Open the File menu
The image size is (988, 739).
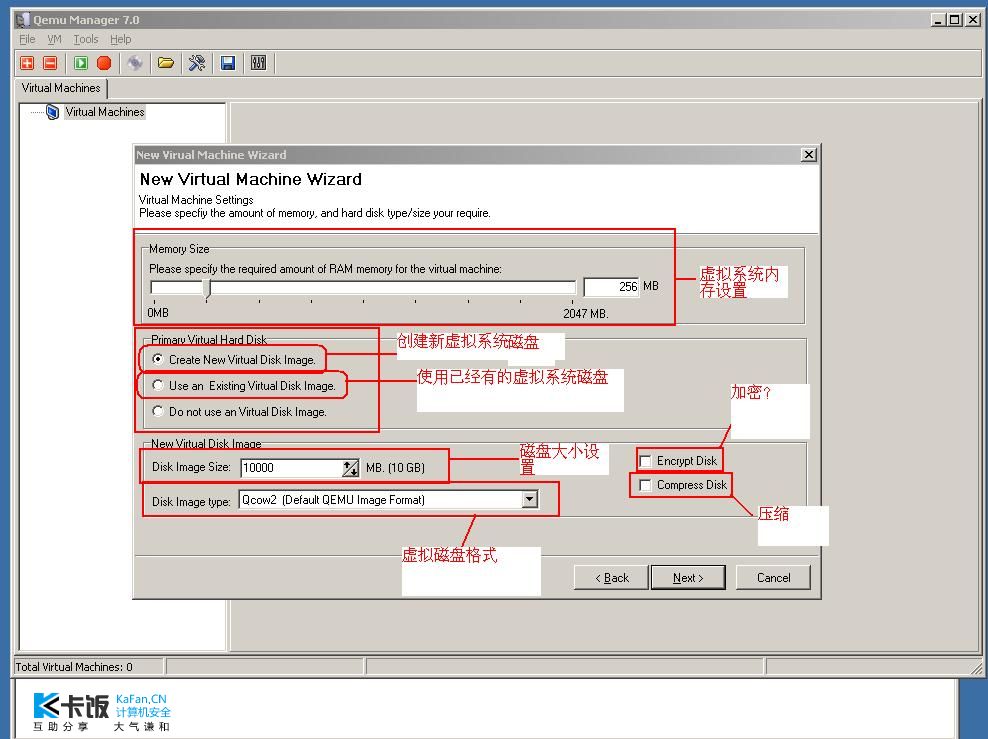click(27, 40)
